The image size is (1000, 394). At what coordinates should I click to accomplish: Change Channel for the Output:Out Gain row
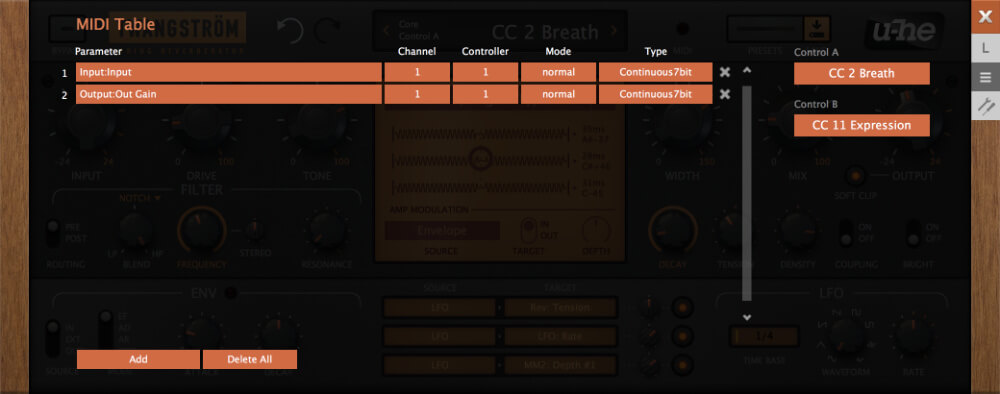(417, 94)
